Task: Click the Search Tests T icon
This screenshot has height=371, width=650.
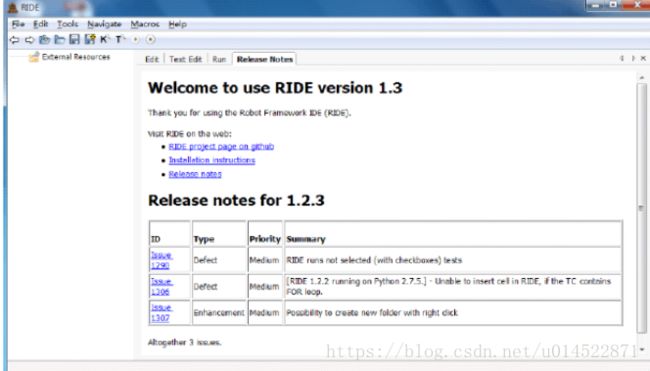Action: (x=120, y=39)
